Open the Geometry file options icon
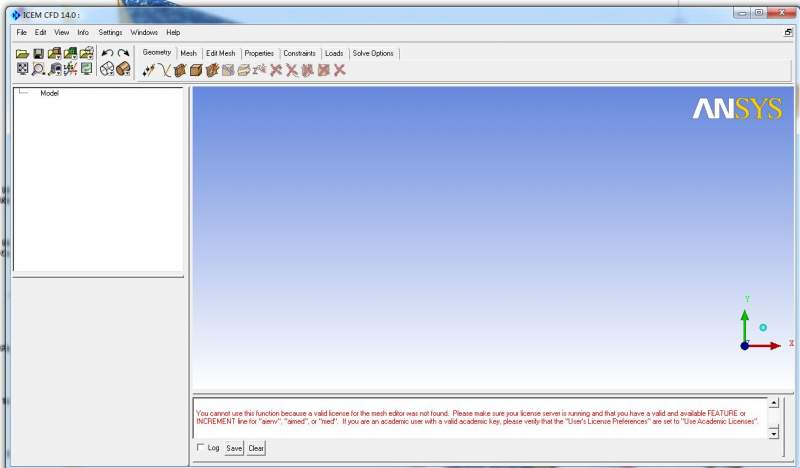Image resolution: width=800 pixels, height=468 pixels. tap(55, 53)
